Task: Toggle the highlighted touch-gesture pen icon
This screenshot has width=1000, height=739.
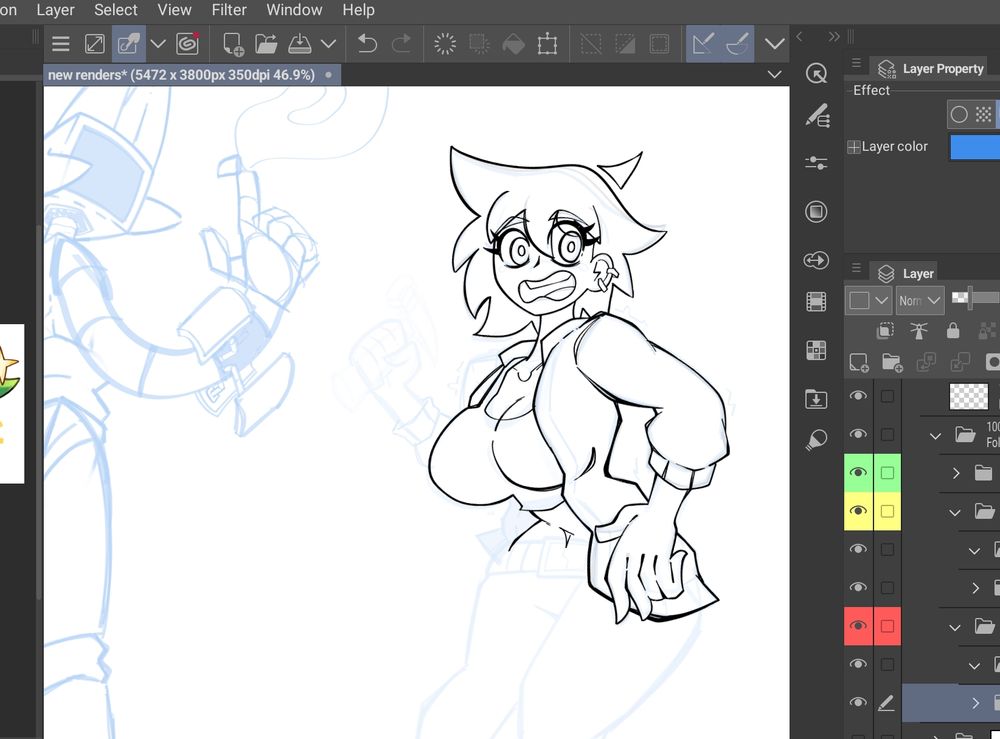Action: coord(128,44)
